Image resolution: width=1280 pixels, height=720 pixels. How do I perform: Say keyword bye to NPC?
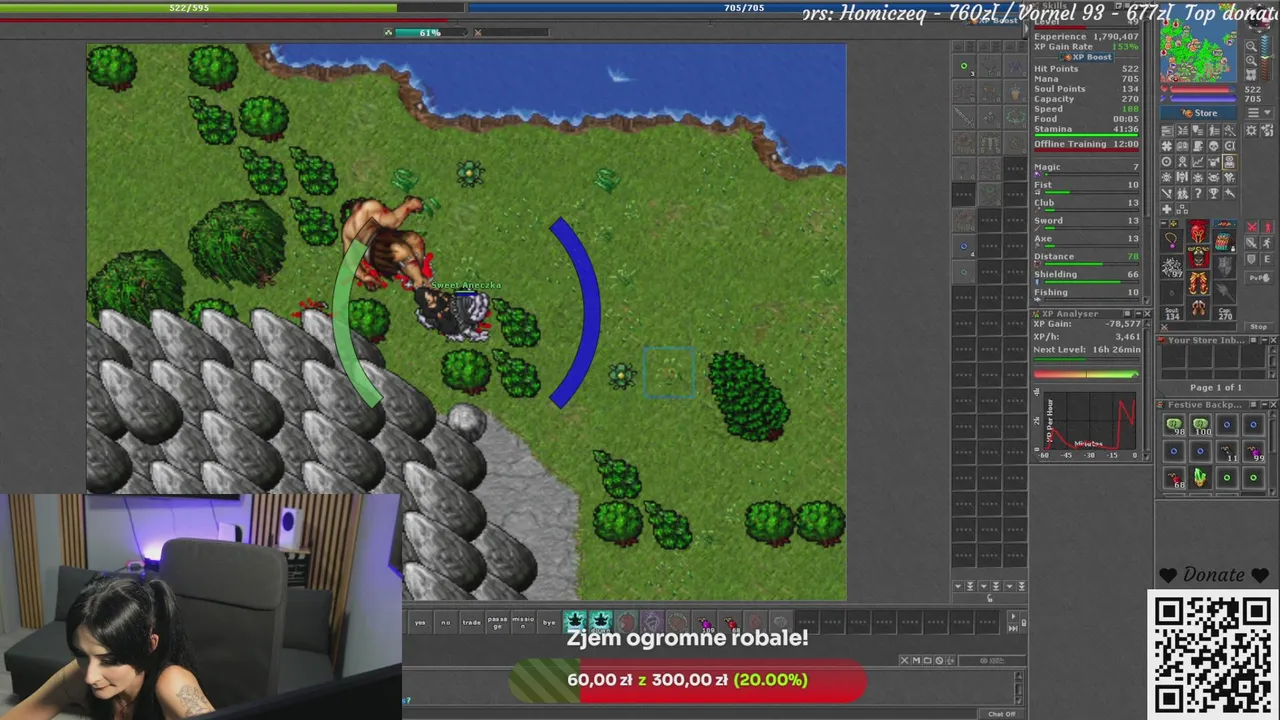click(x=549, y=622)
